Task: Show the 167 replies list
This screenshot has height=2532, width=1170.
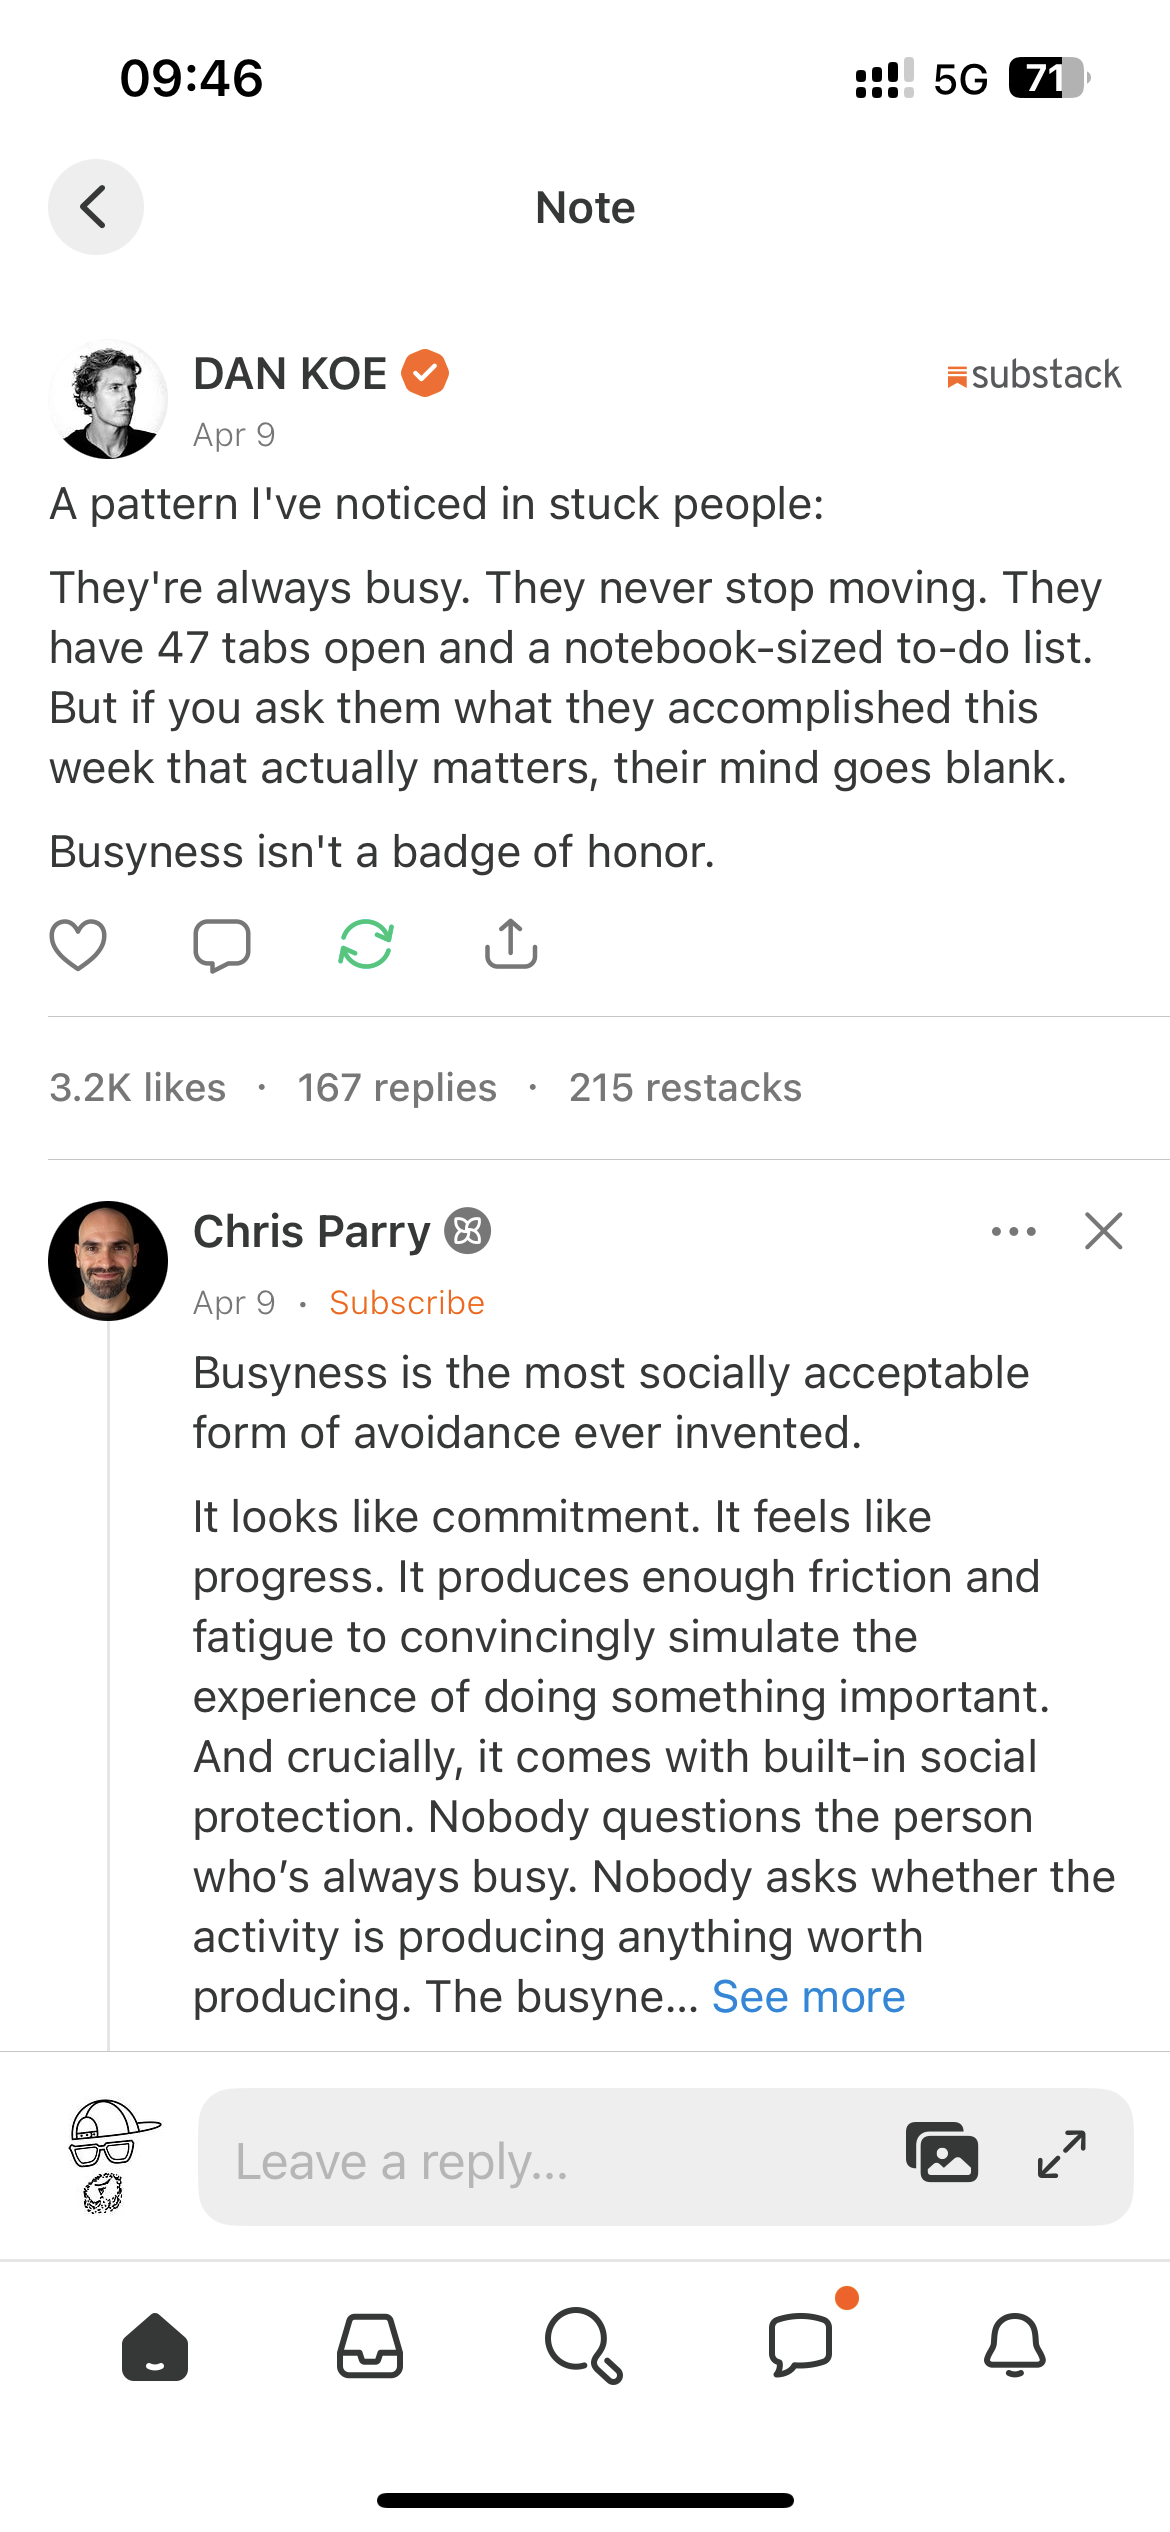Action: [397, 1088]
